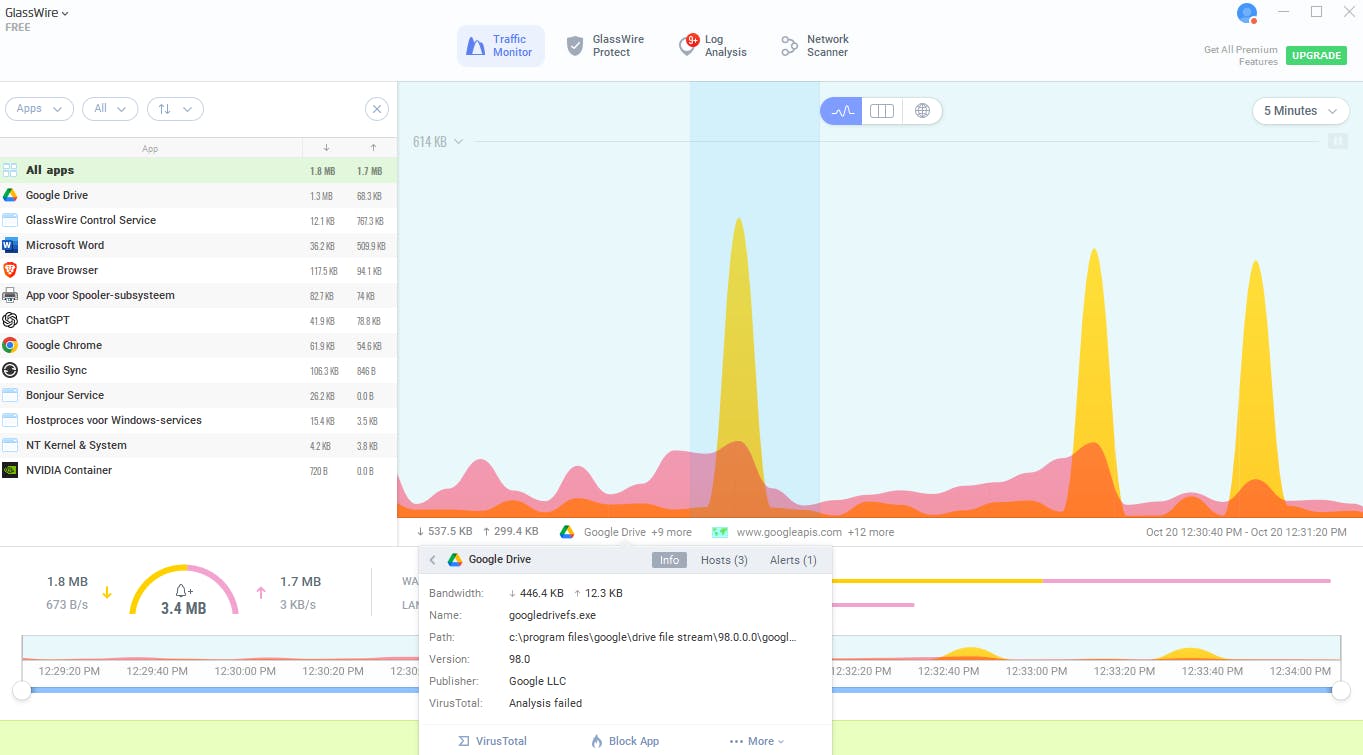1363x755 pixels.
Task: Switch to the Network Scanner tab
Action: 815,46
